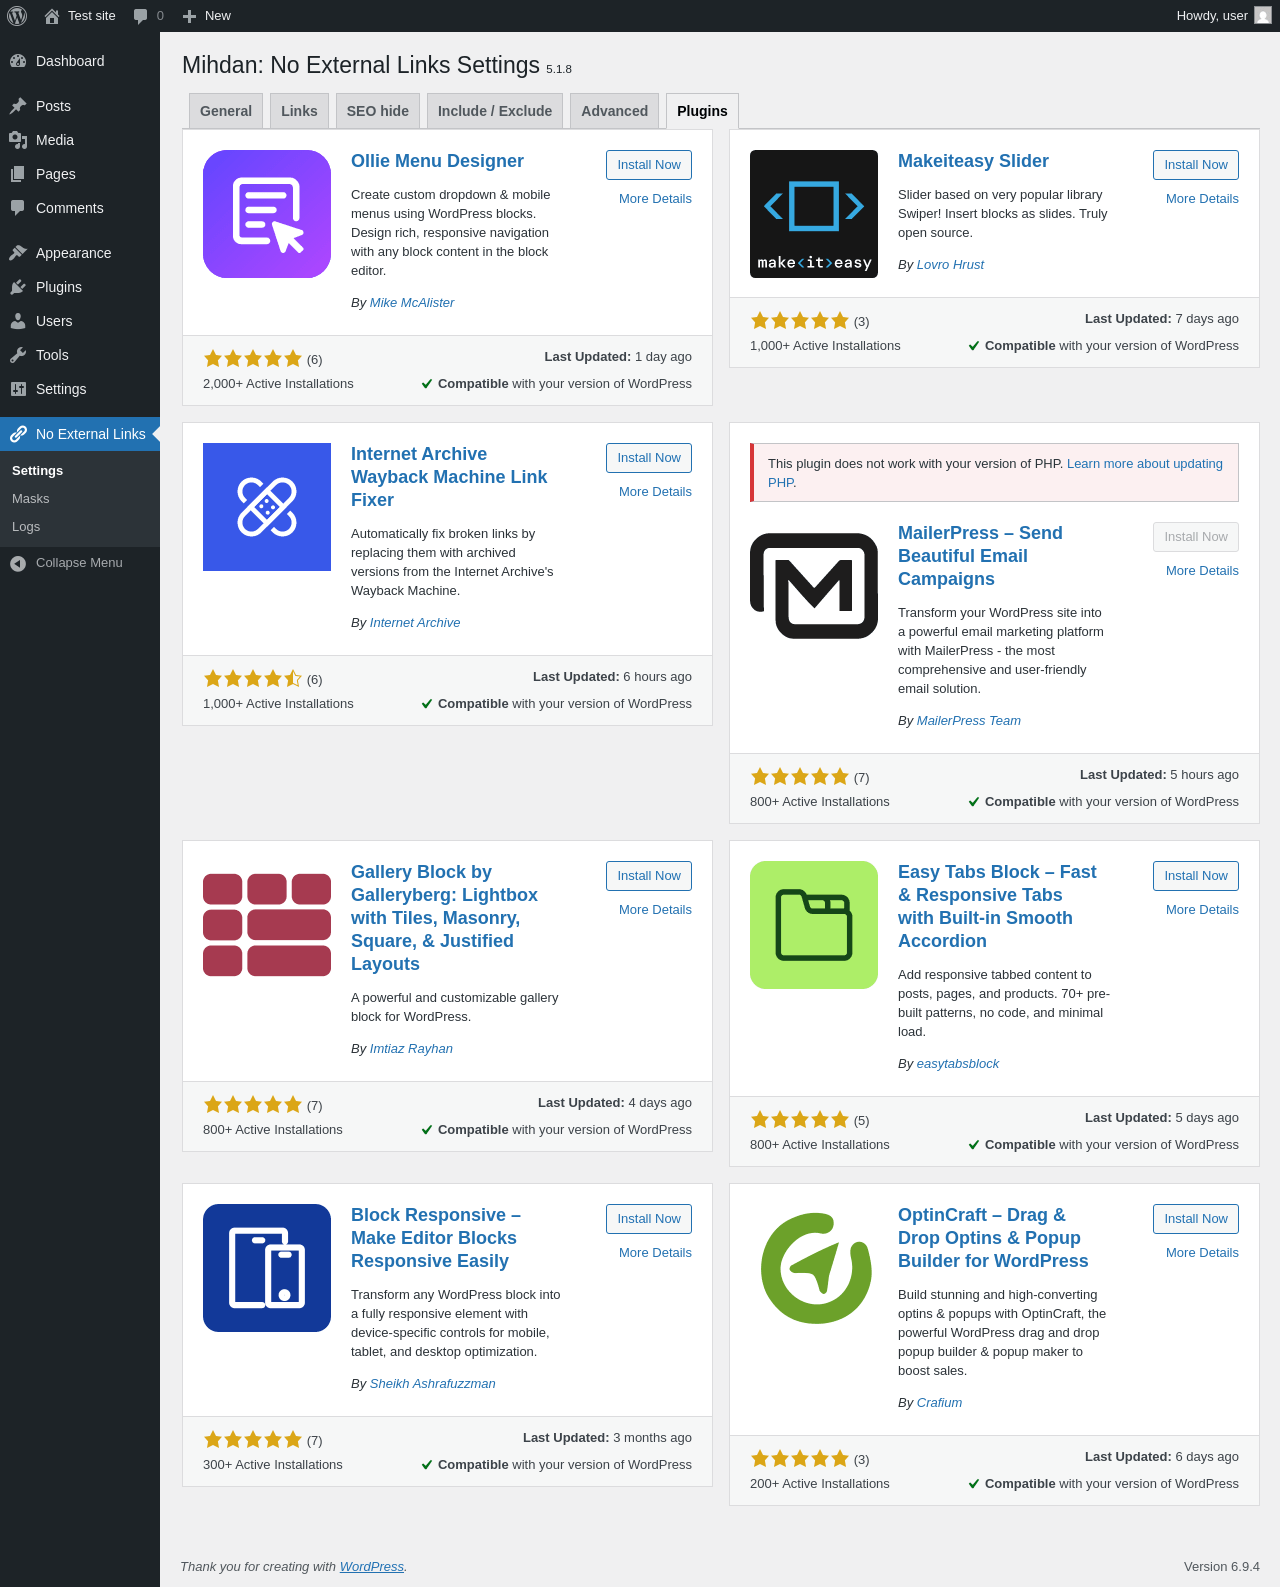Install Easy Tabs Block plugin
This screenshot has height=1587, width=1280.
tap(1196, 876)
